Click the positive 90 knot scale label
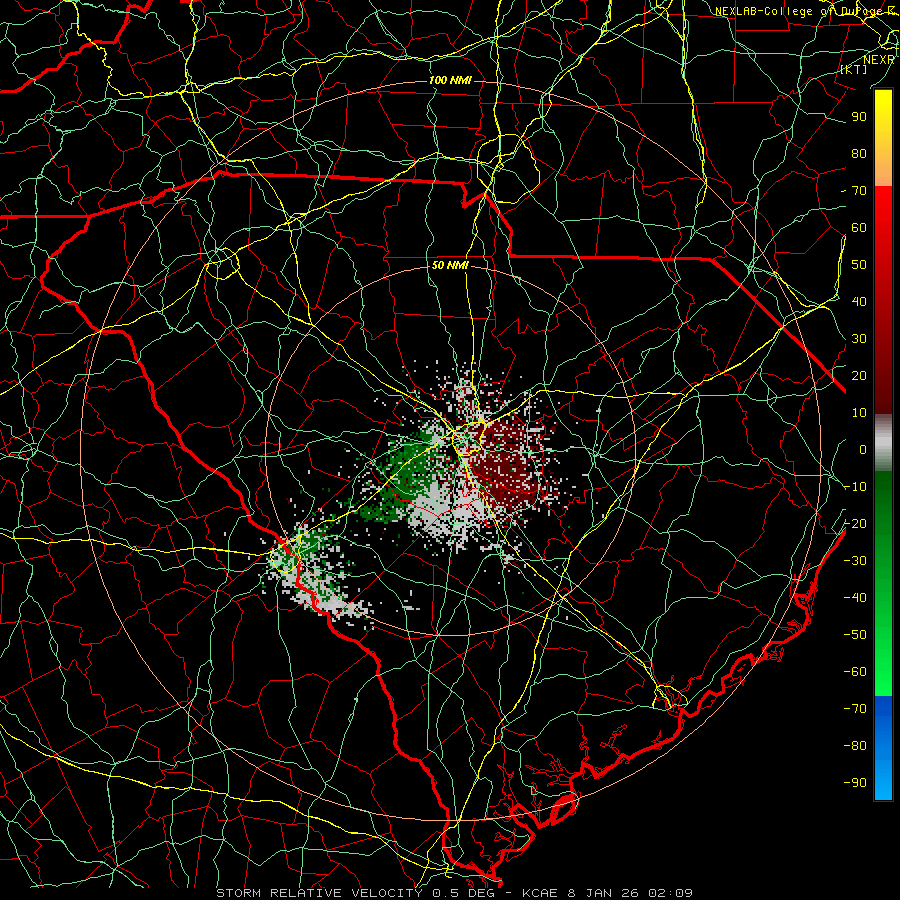This screenshot has width=900, height=900. [859, 117]
